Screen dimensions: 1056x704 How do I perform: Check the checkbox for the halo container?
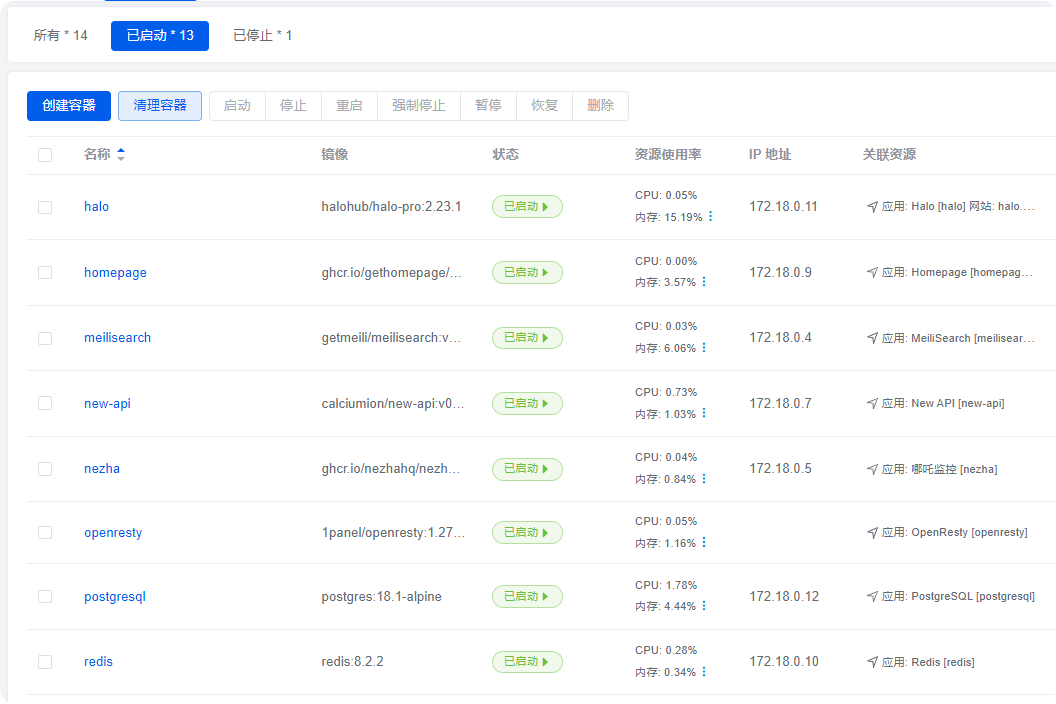pos(45,207)
